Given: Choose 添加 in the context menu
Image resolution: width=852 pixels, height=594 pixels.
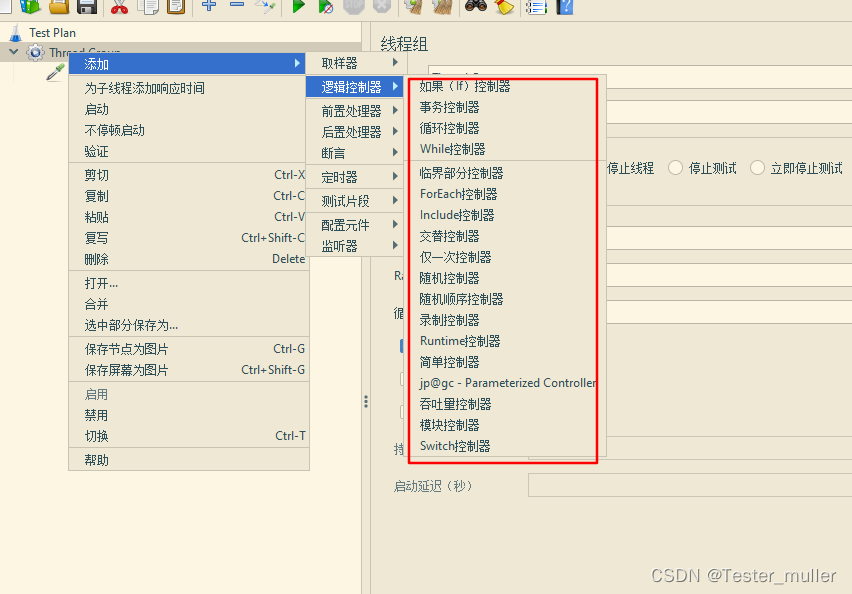Looking at the screenshot, I should tap(187, 64).
